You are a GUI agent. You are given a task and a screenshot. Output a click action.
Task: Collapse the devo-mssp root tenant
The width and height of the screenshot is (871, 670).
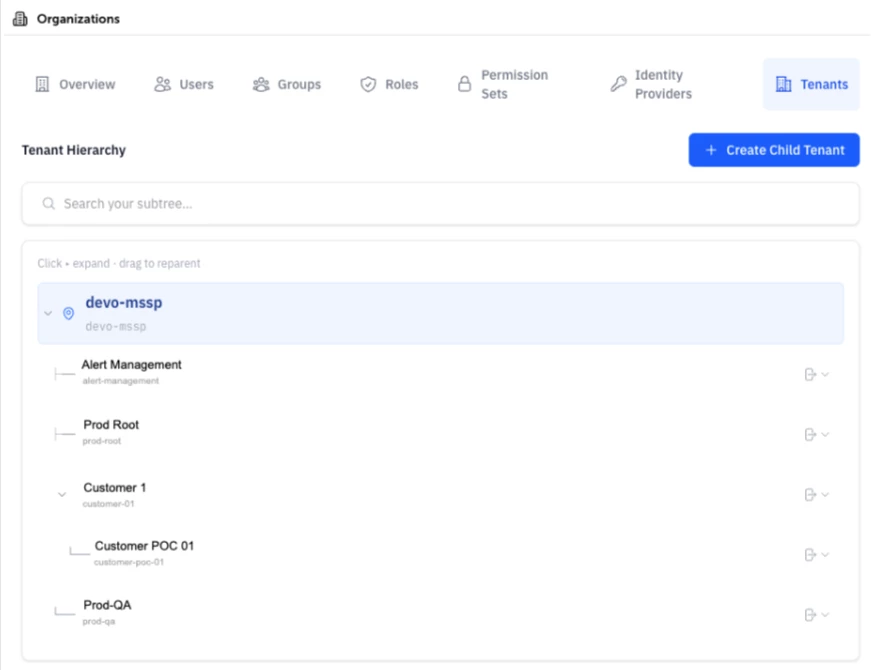click(x=48, y=313)
